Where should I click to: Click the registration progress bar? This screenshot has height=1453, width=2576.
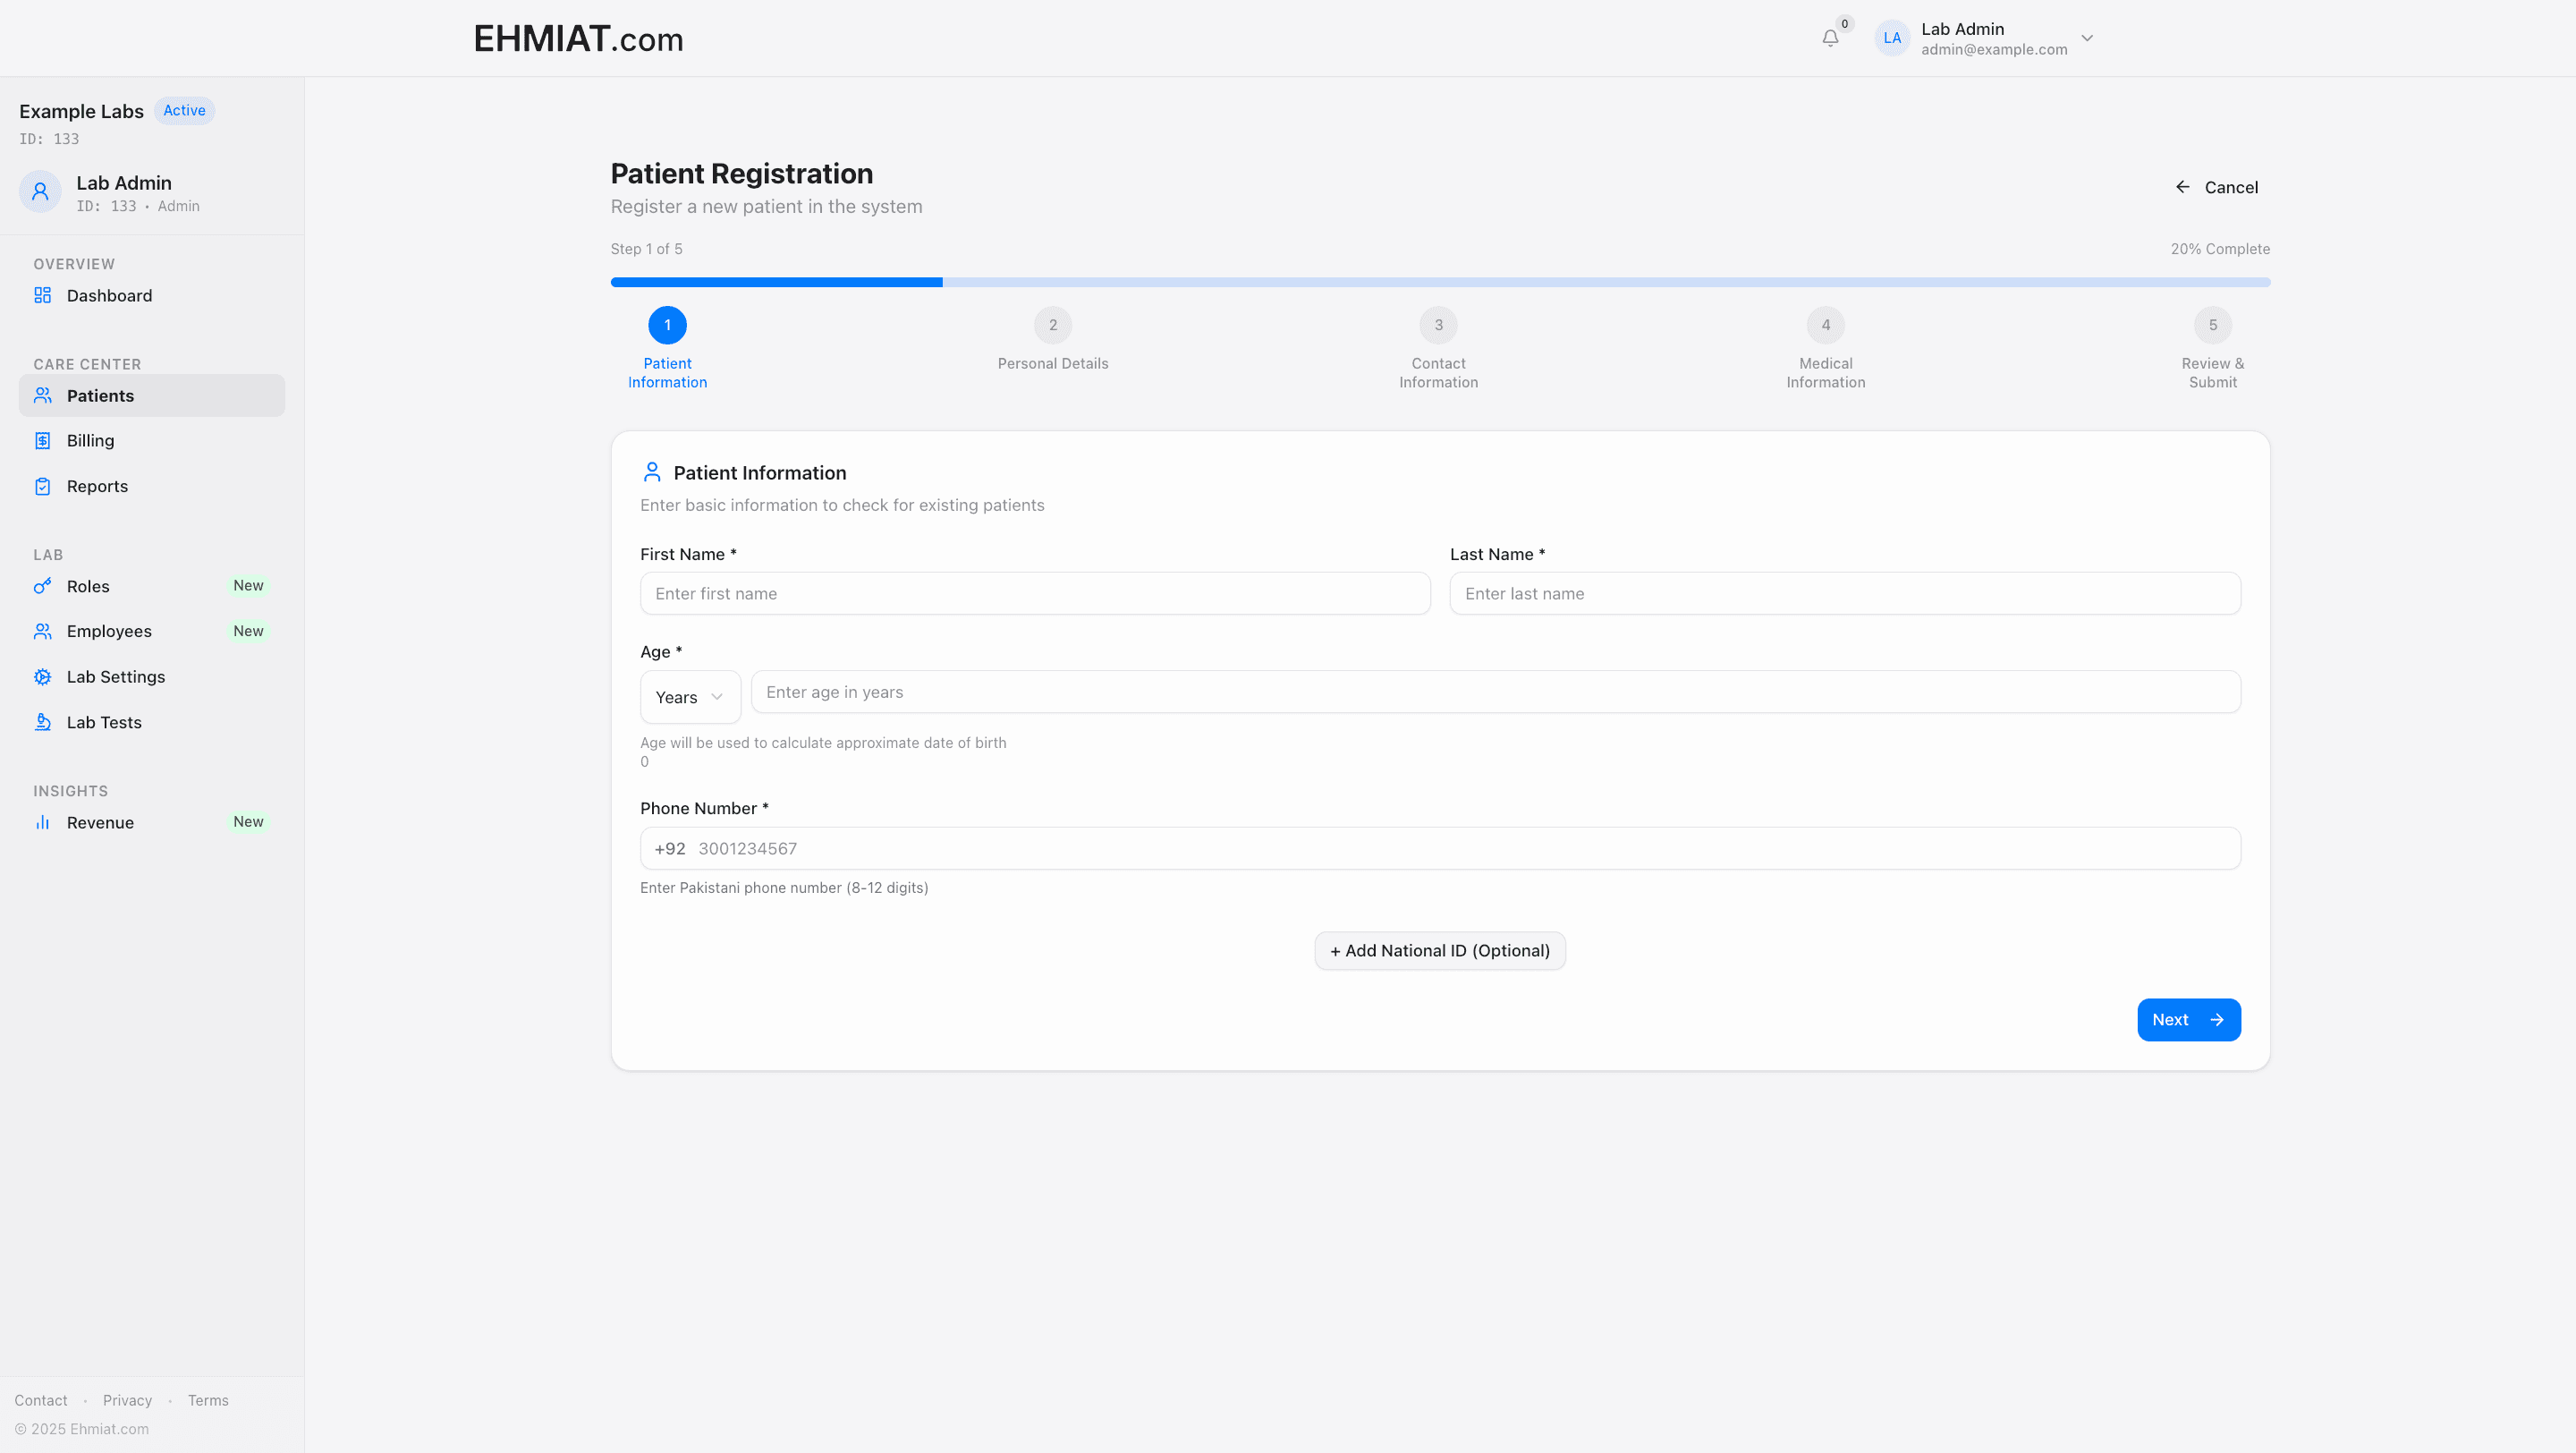tap(1440, 282)
